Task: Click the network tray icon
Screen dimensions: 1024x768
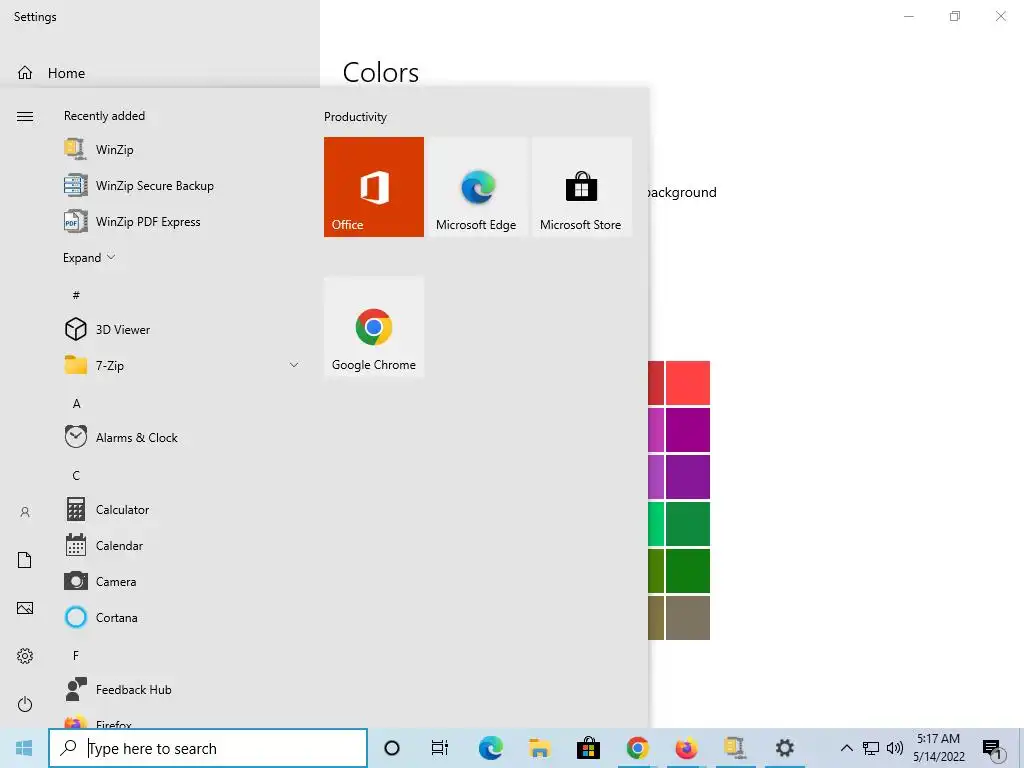Action: 871,748
